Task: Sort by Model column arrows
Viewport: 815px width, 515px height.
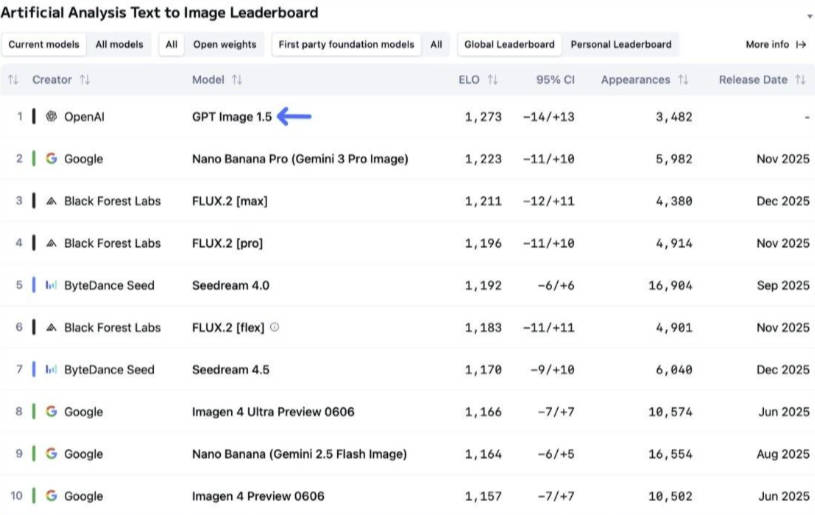Action: click(x=237, y=80)
